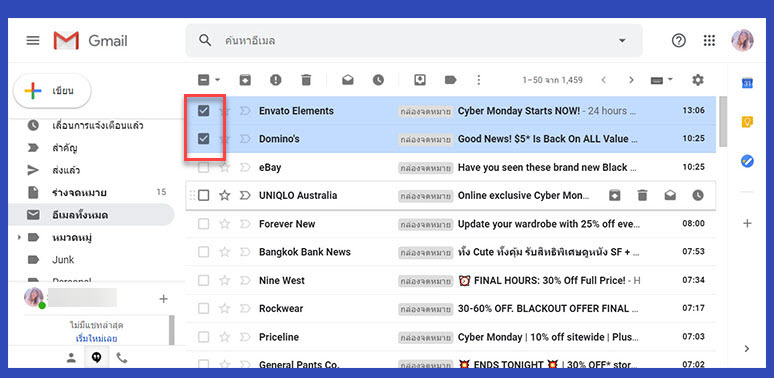The width and height of the screenshot is (774, 378).
Task: Mark selected emails as read from toolbar
Action: (x=348, y=80)
